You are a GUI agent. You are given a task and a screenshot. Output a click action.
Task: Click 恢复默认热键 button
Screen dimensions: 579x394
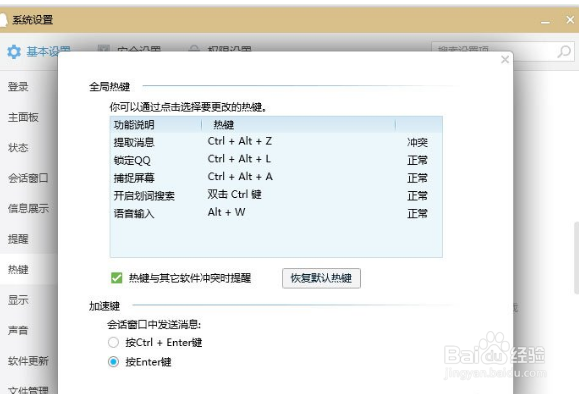point(321,278)
